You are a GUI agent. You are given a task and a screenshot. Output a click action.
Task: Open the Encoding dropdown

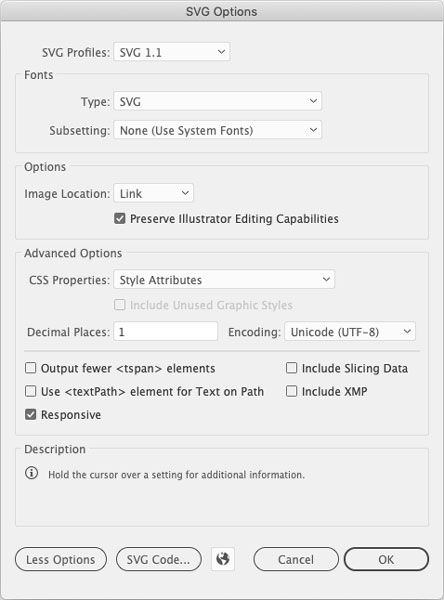[x=350, y=331]
